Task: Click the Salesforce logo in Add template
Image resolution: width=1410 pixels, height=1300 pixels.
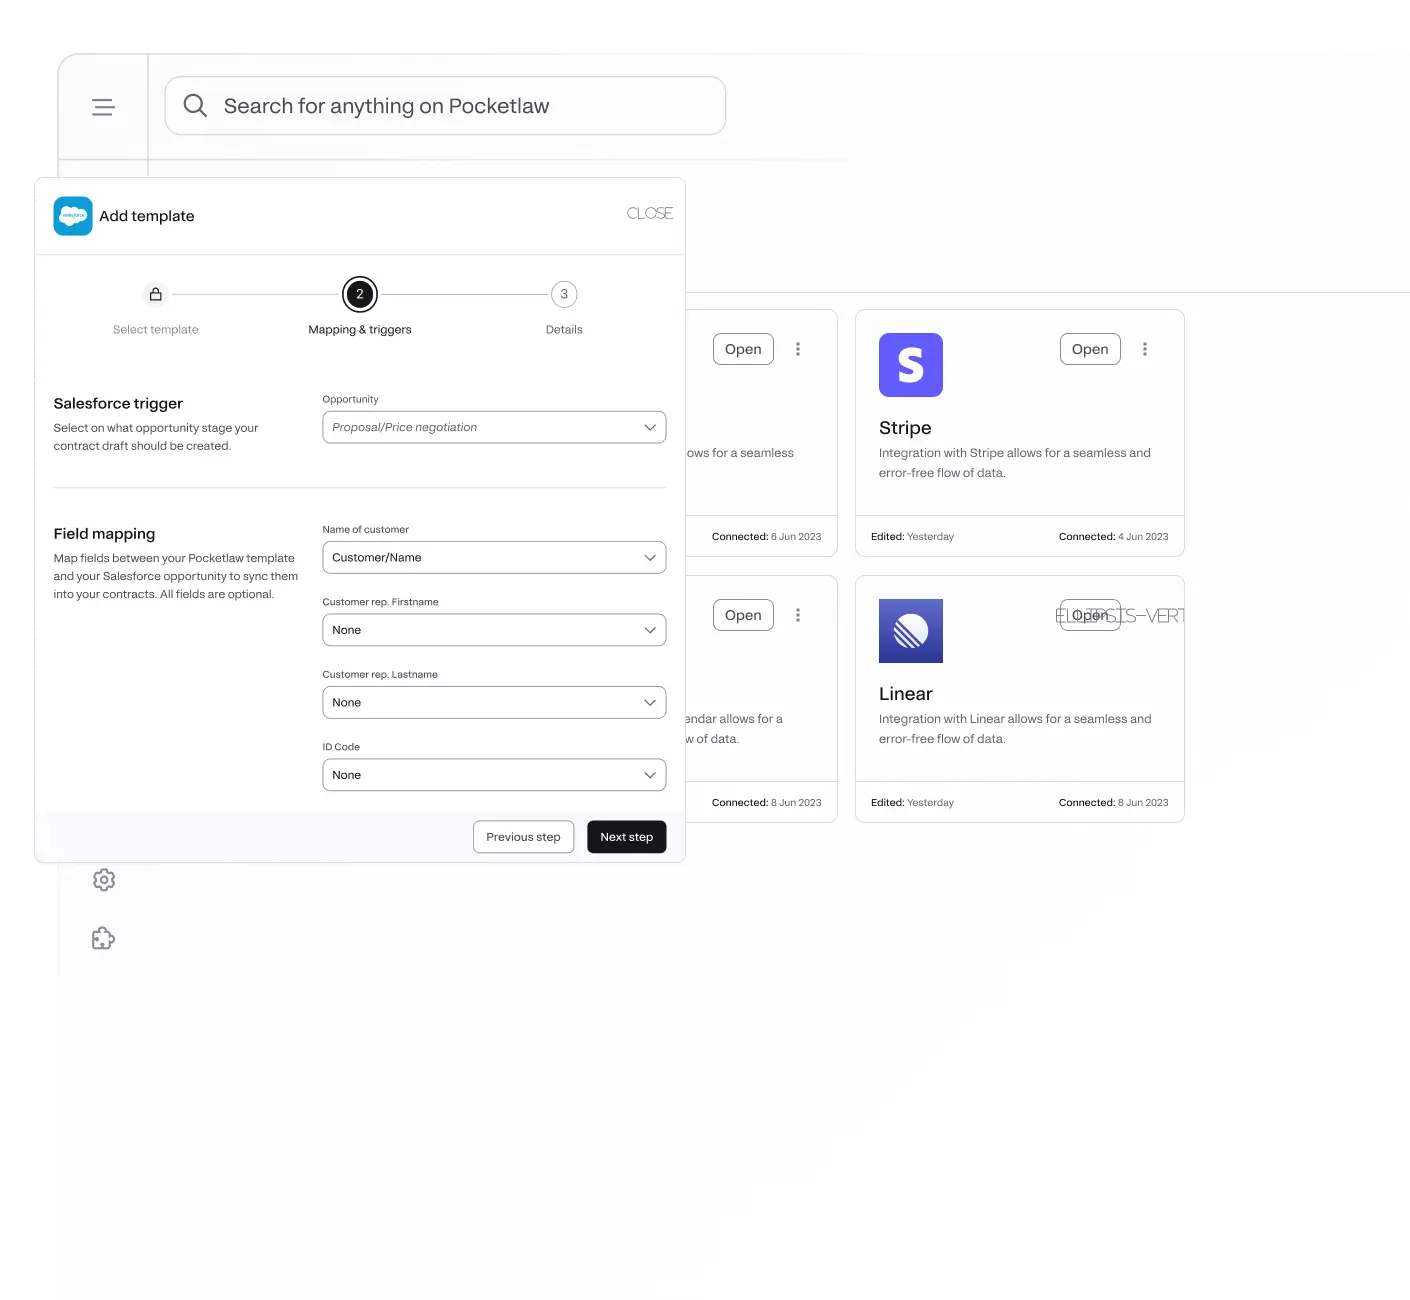Action: tap(73, 216)
